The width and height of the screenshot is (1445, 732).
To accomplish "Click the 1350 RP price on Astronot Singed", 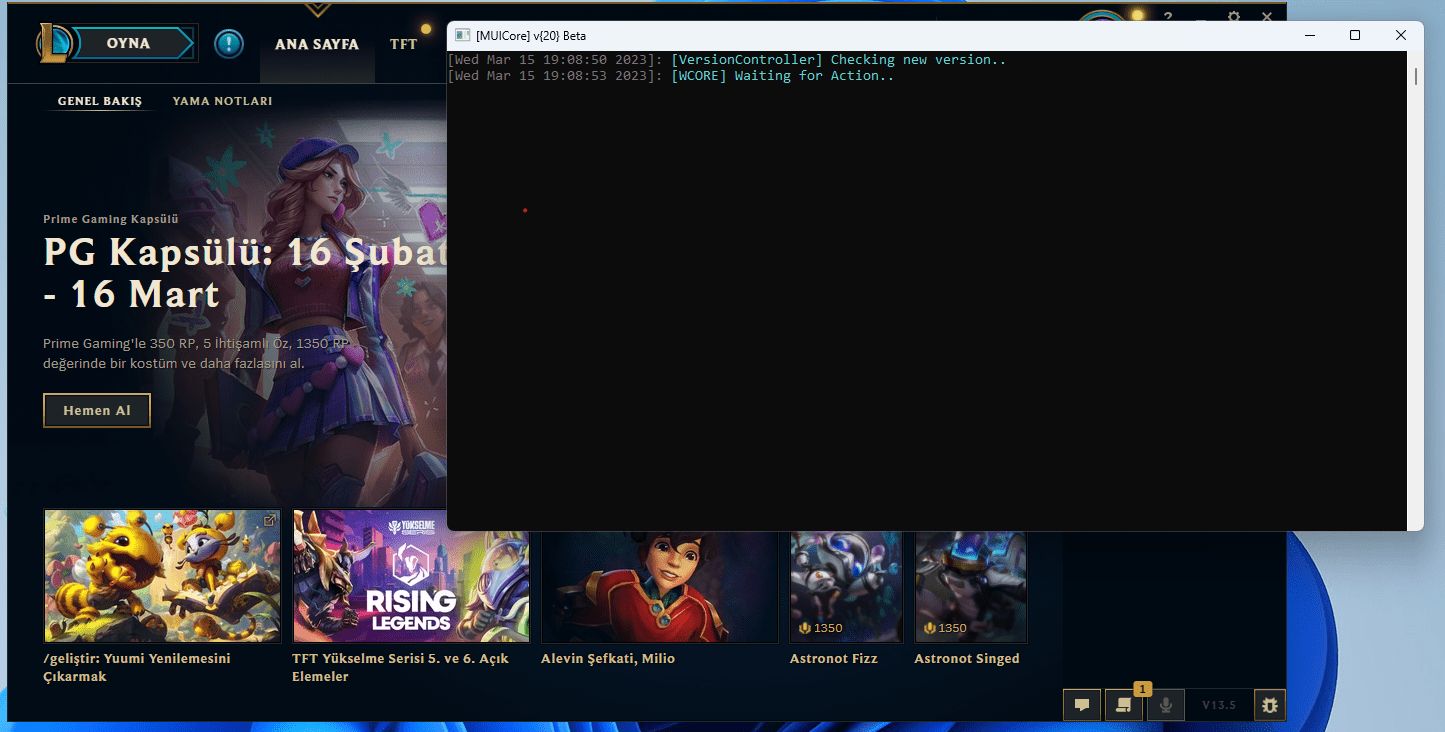I will (945, 628).
